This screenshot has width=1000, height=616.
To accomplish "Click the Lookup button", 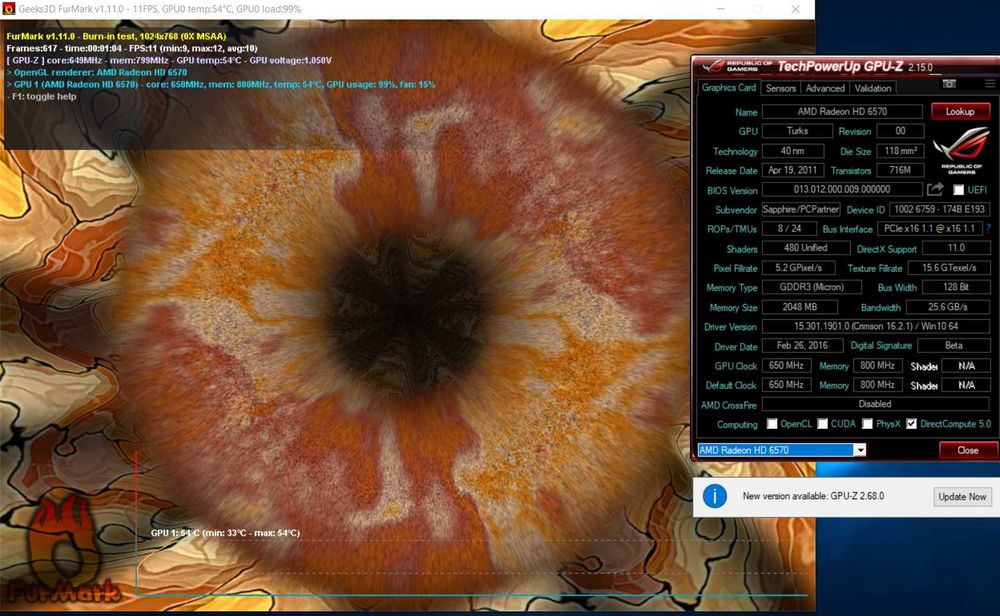I will 960,111.
